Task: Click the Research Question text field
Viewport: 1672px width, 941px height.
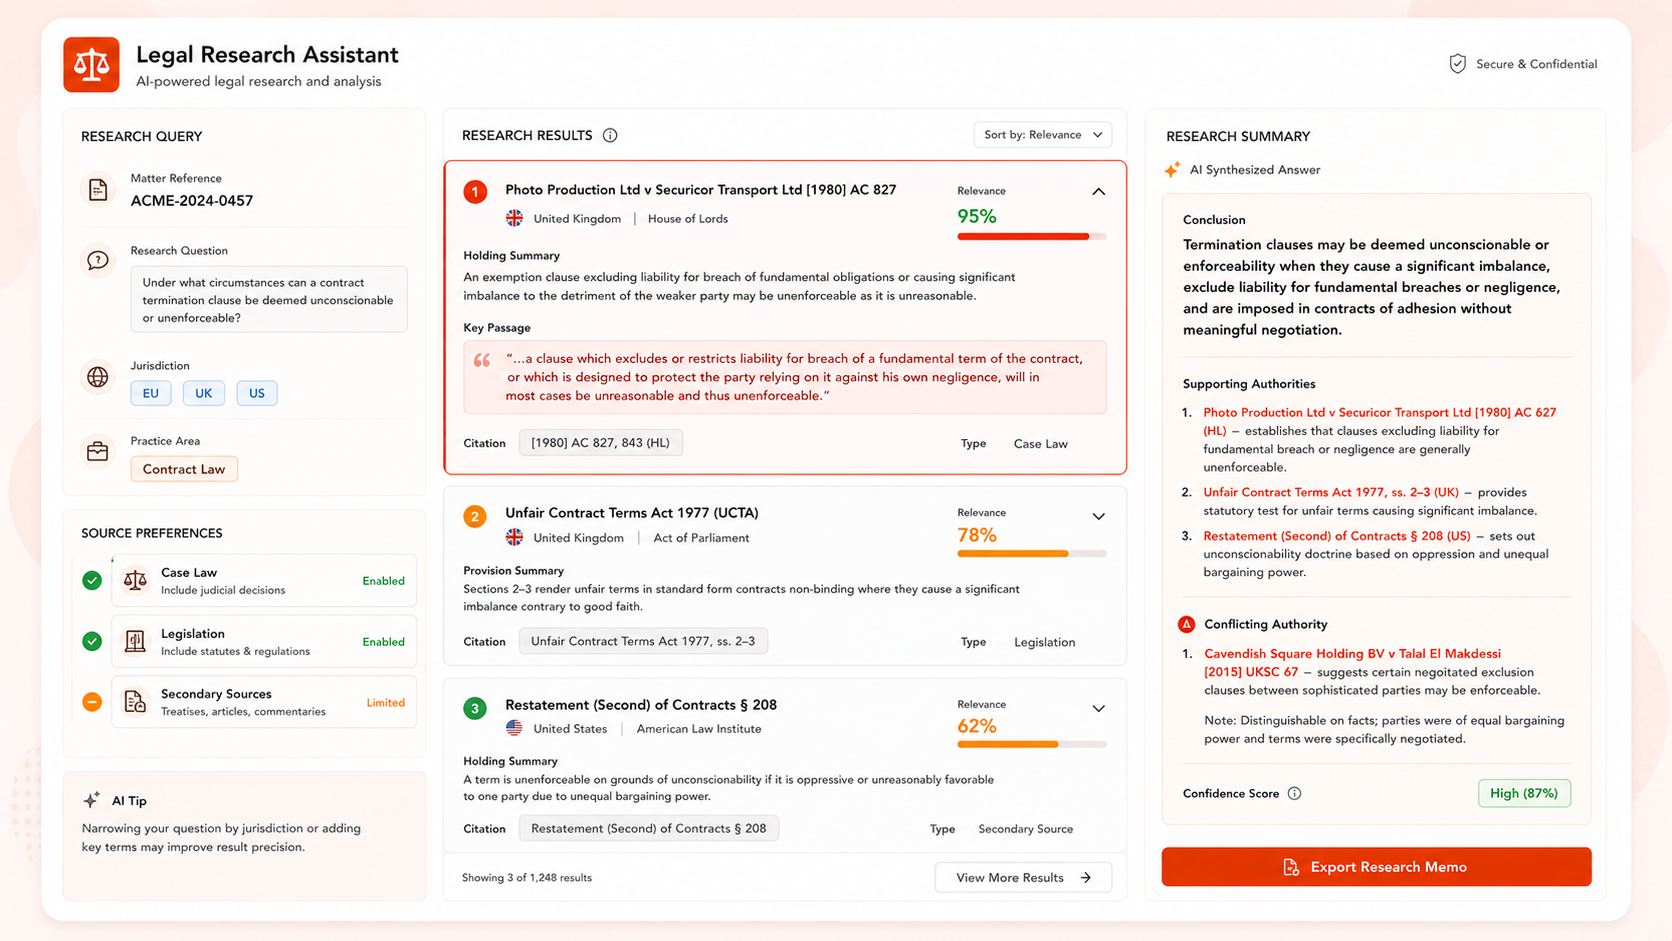Action: pos(269,299)
